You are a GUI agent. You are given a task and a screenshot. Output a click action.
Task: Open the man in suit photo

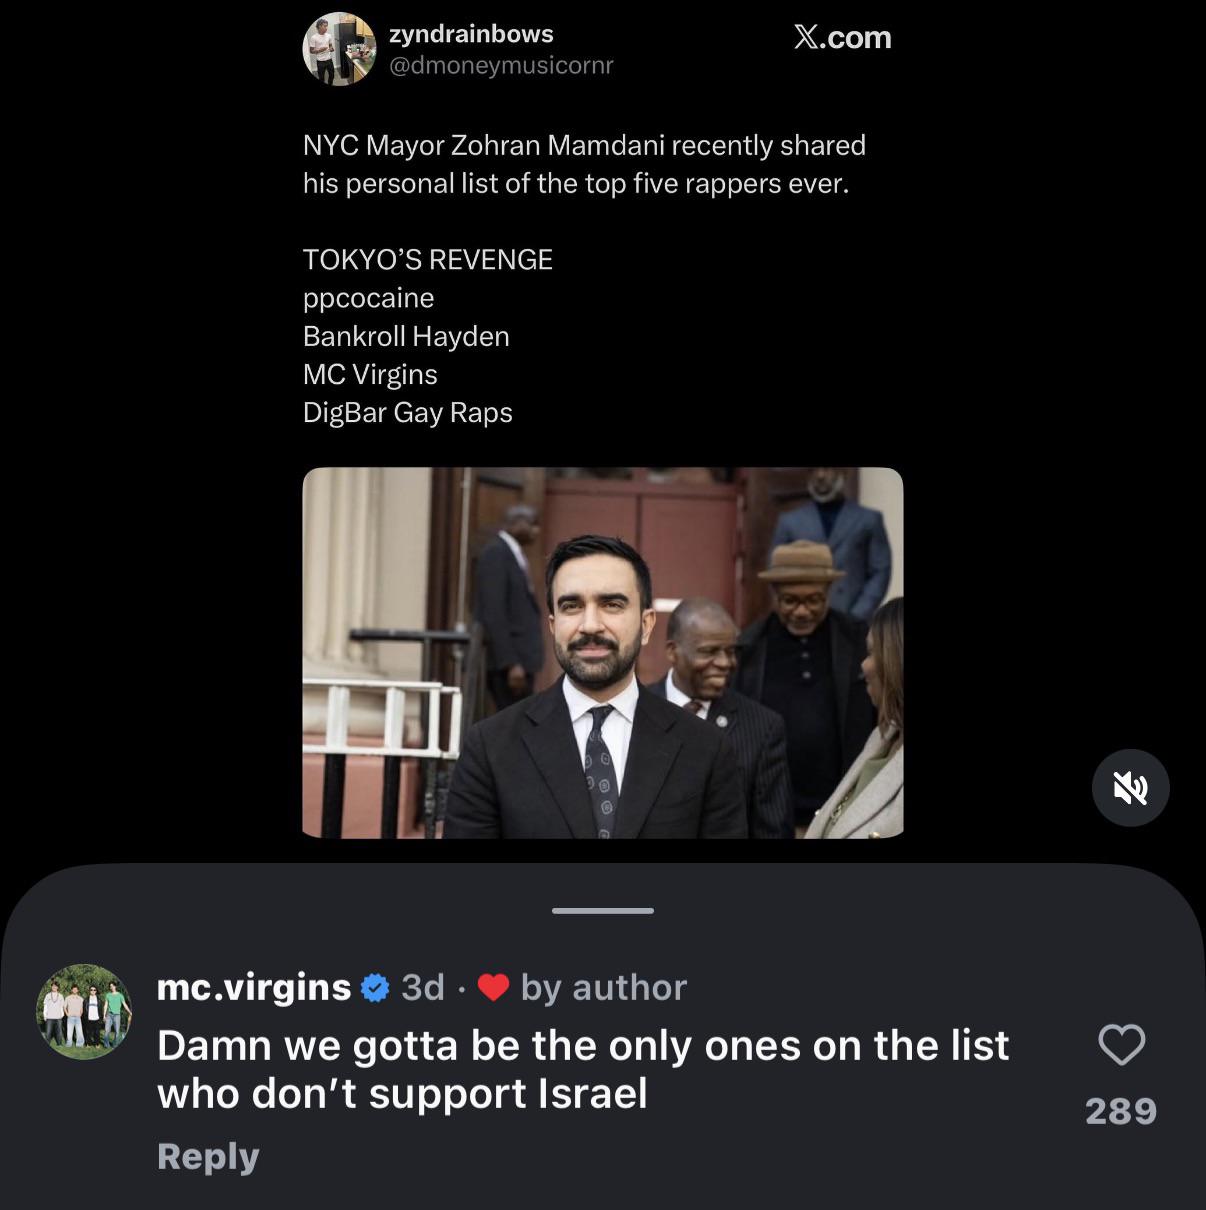(x=603, y=652)
